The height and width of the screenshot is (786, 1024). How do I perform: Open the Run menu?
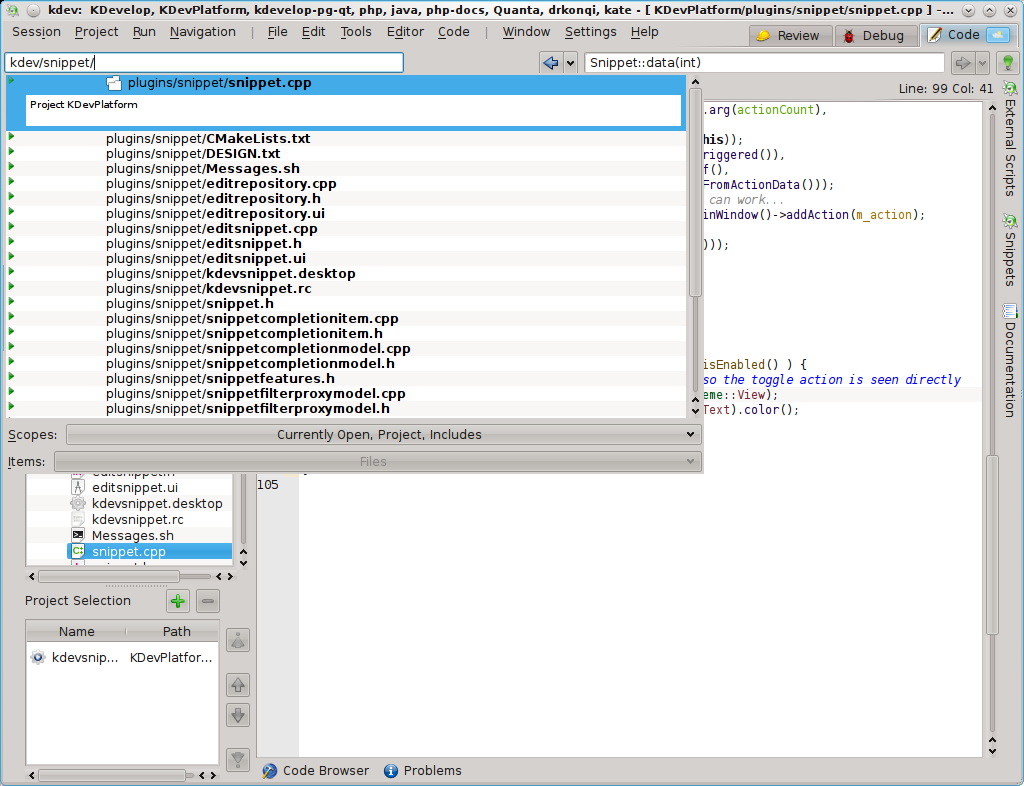point(144,32)
